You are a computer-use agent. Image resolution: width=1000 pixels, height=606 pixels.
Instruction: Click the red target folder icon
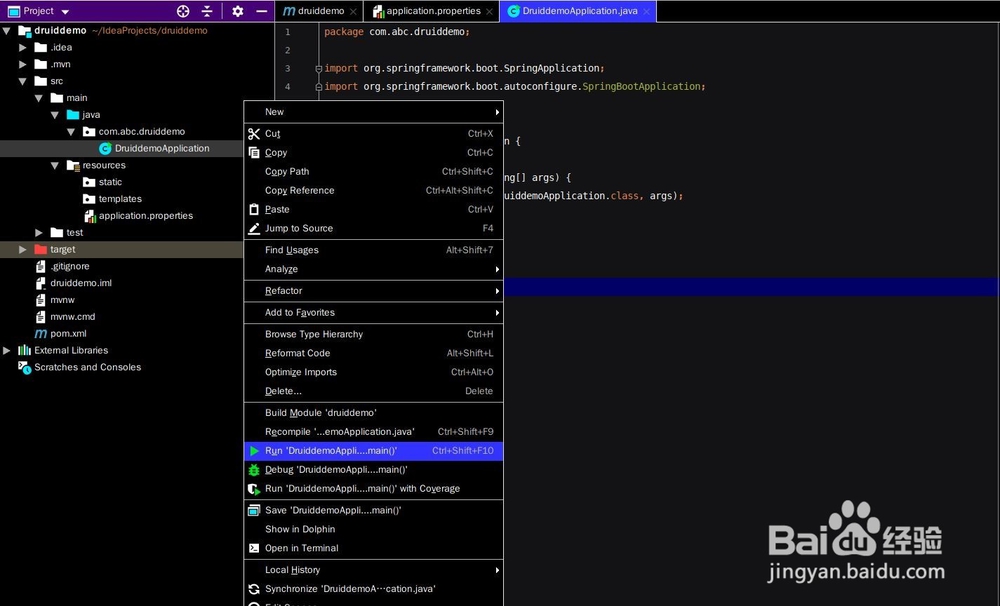(41, 249)
